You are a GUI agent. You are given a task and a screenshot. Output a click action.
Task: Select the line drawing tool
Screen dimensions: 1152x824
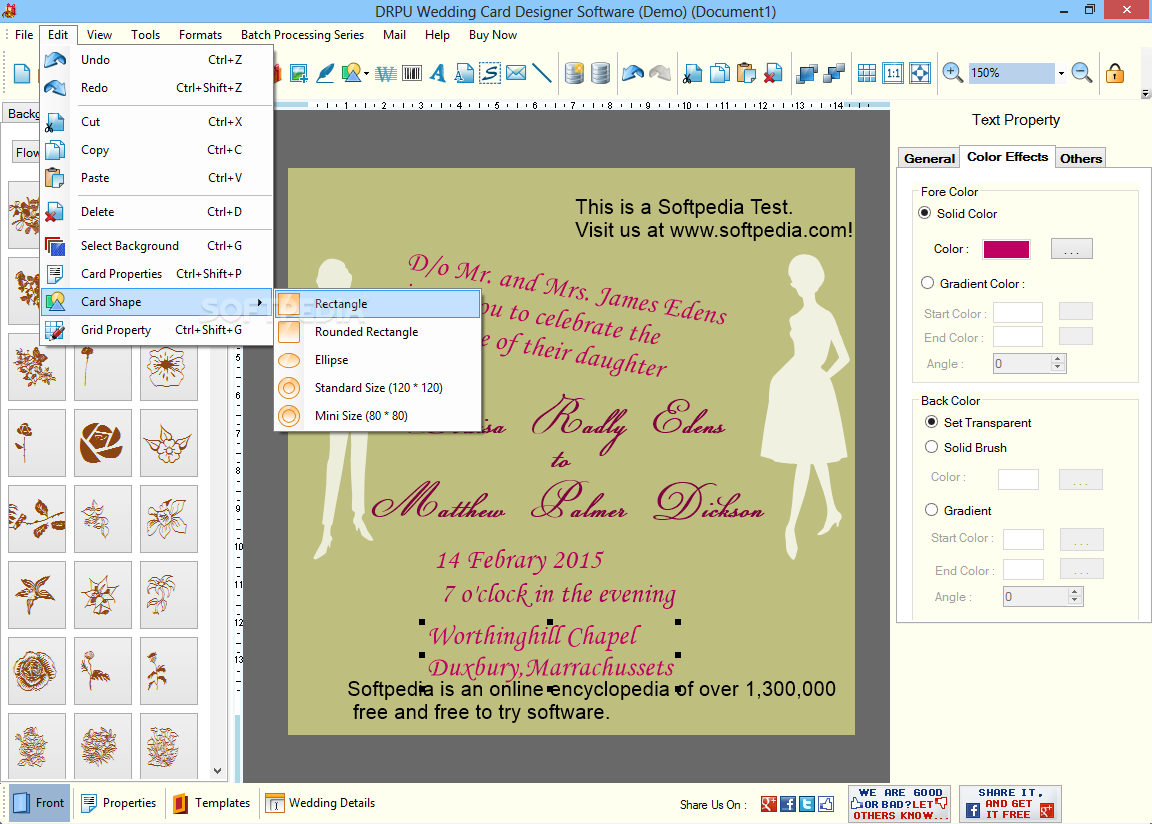tap(541, 73)
